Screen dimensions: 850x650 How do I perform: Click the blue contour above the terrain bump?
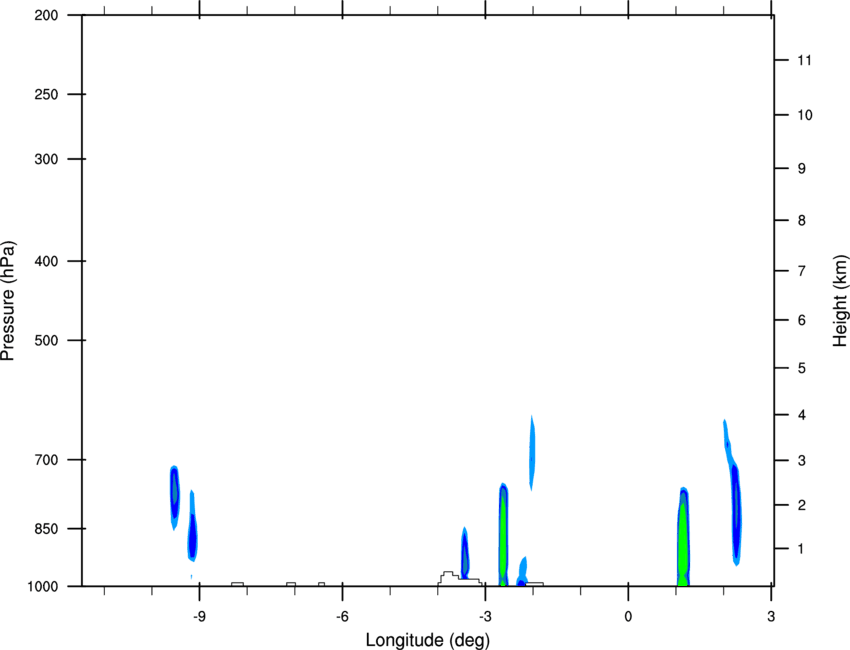pyautogui.click(x=465, y=553)
